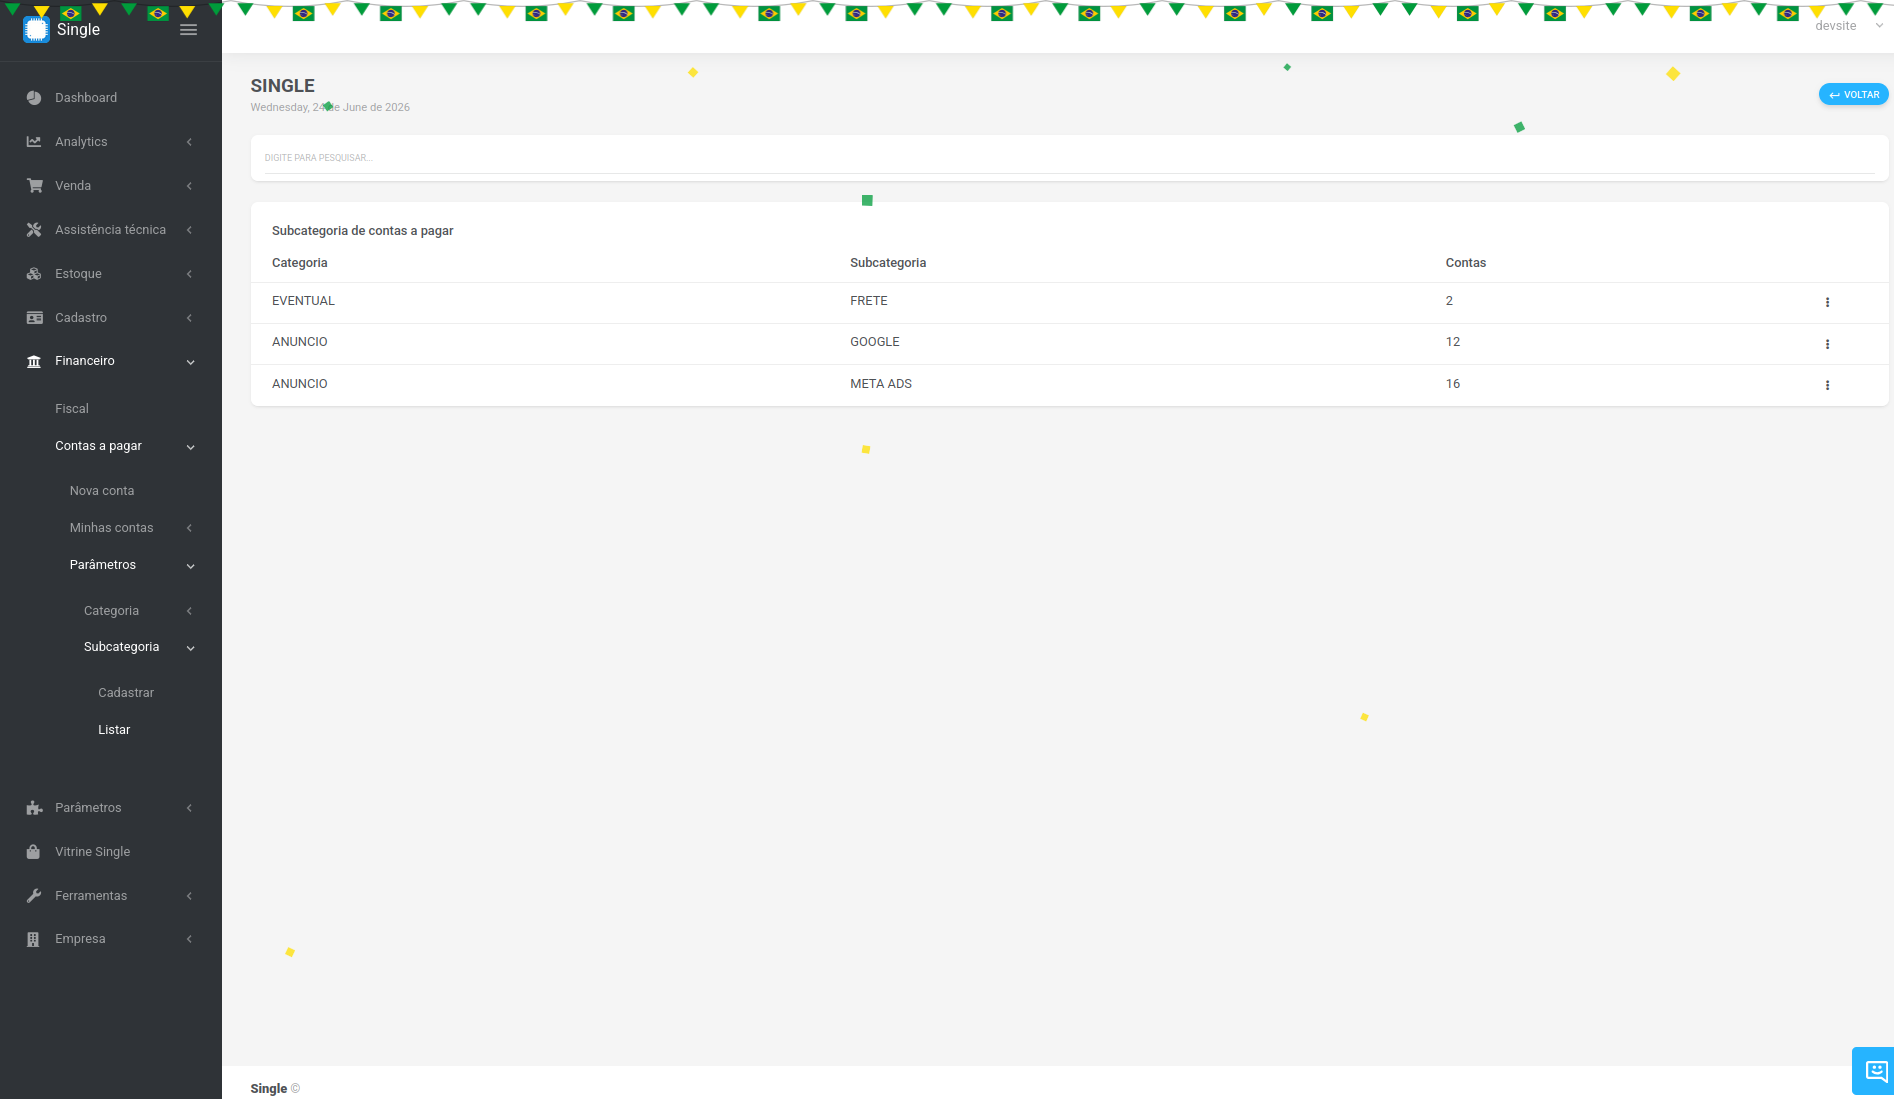Screen dimensions: 1894x1099
Task: Expand the Venda menu chevron
Action: coord(189,186)
